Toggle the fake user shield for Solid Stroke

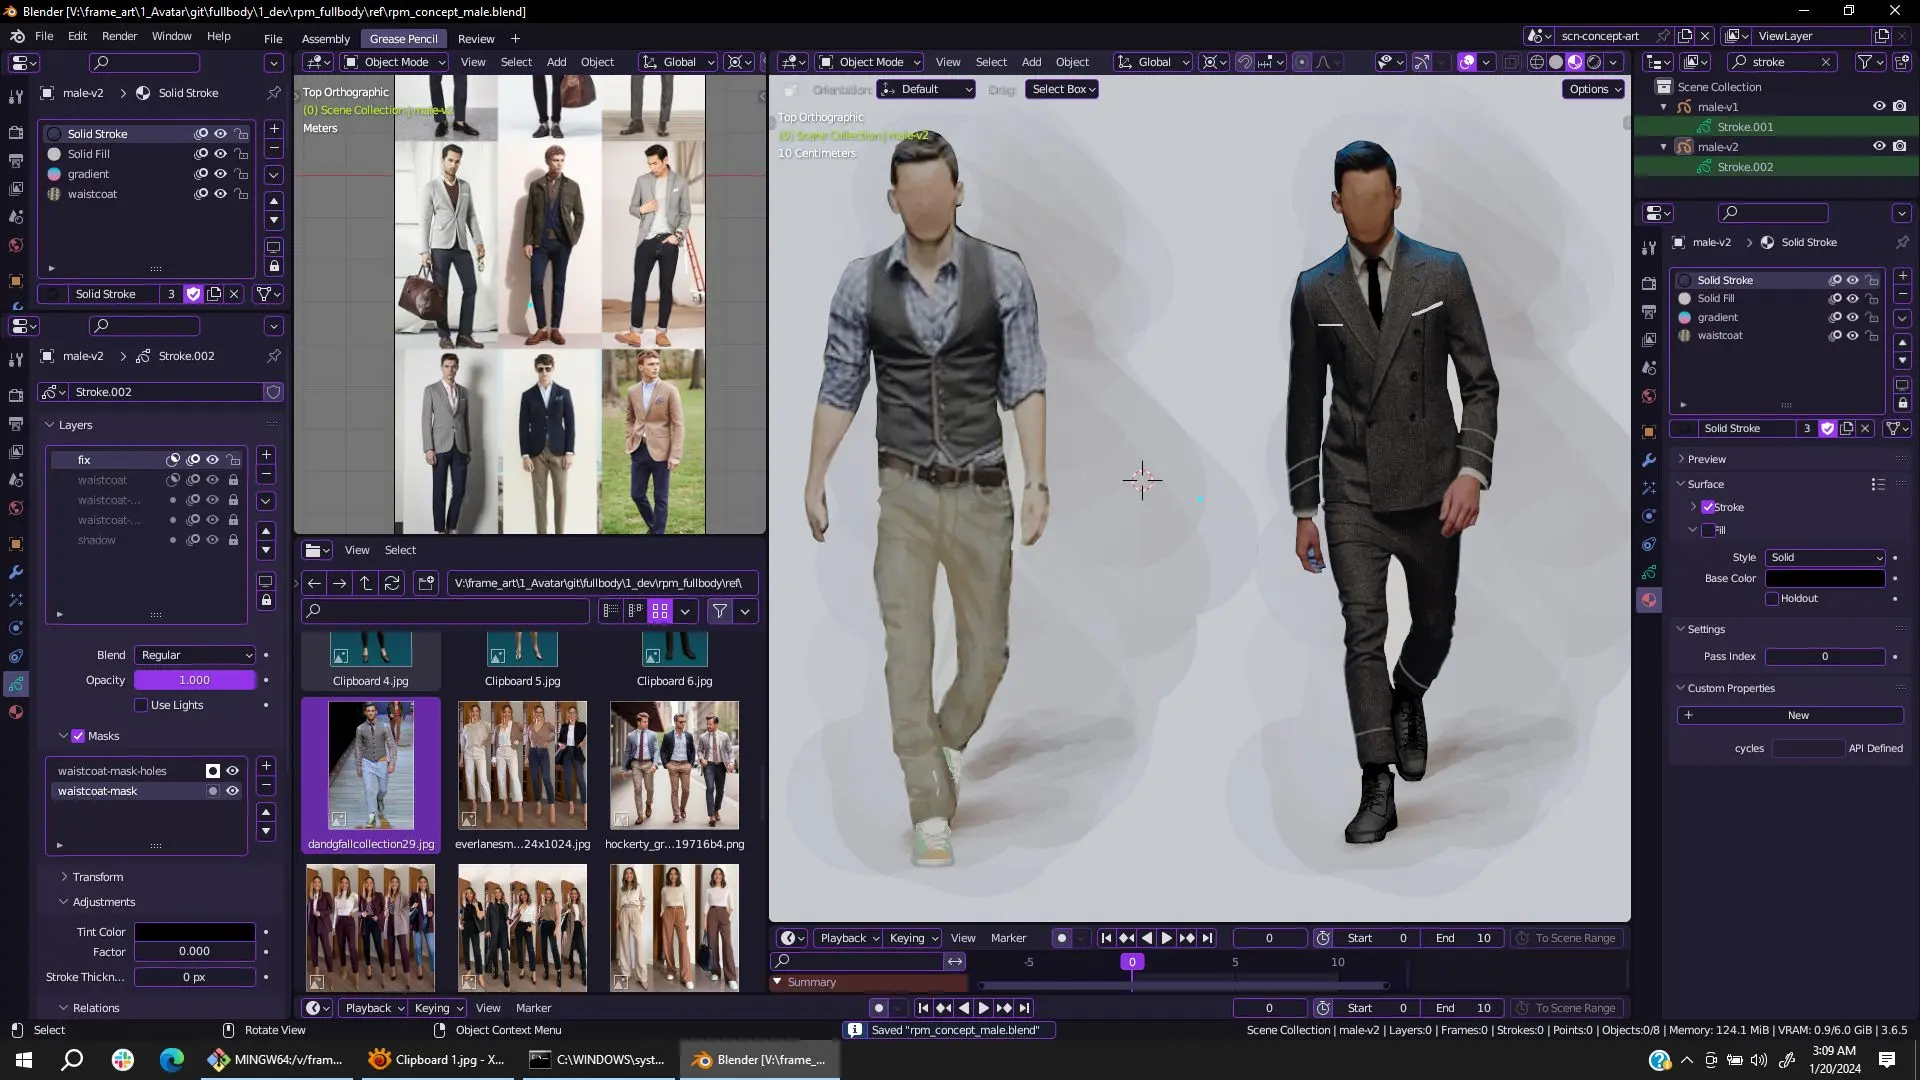click(x=193, y=294)
